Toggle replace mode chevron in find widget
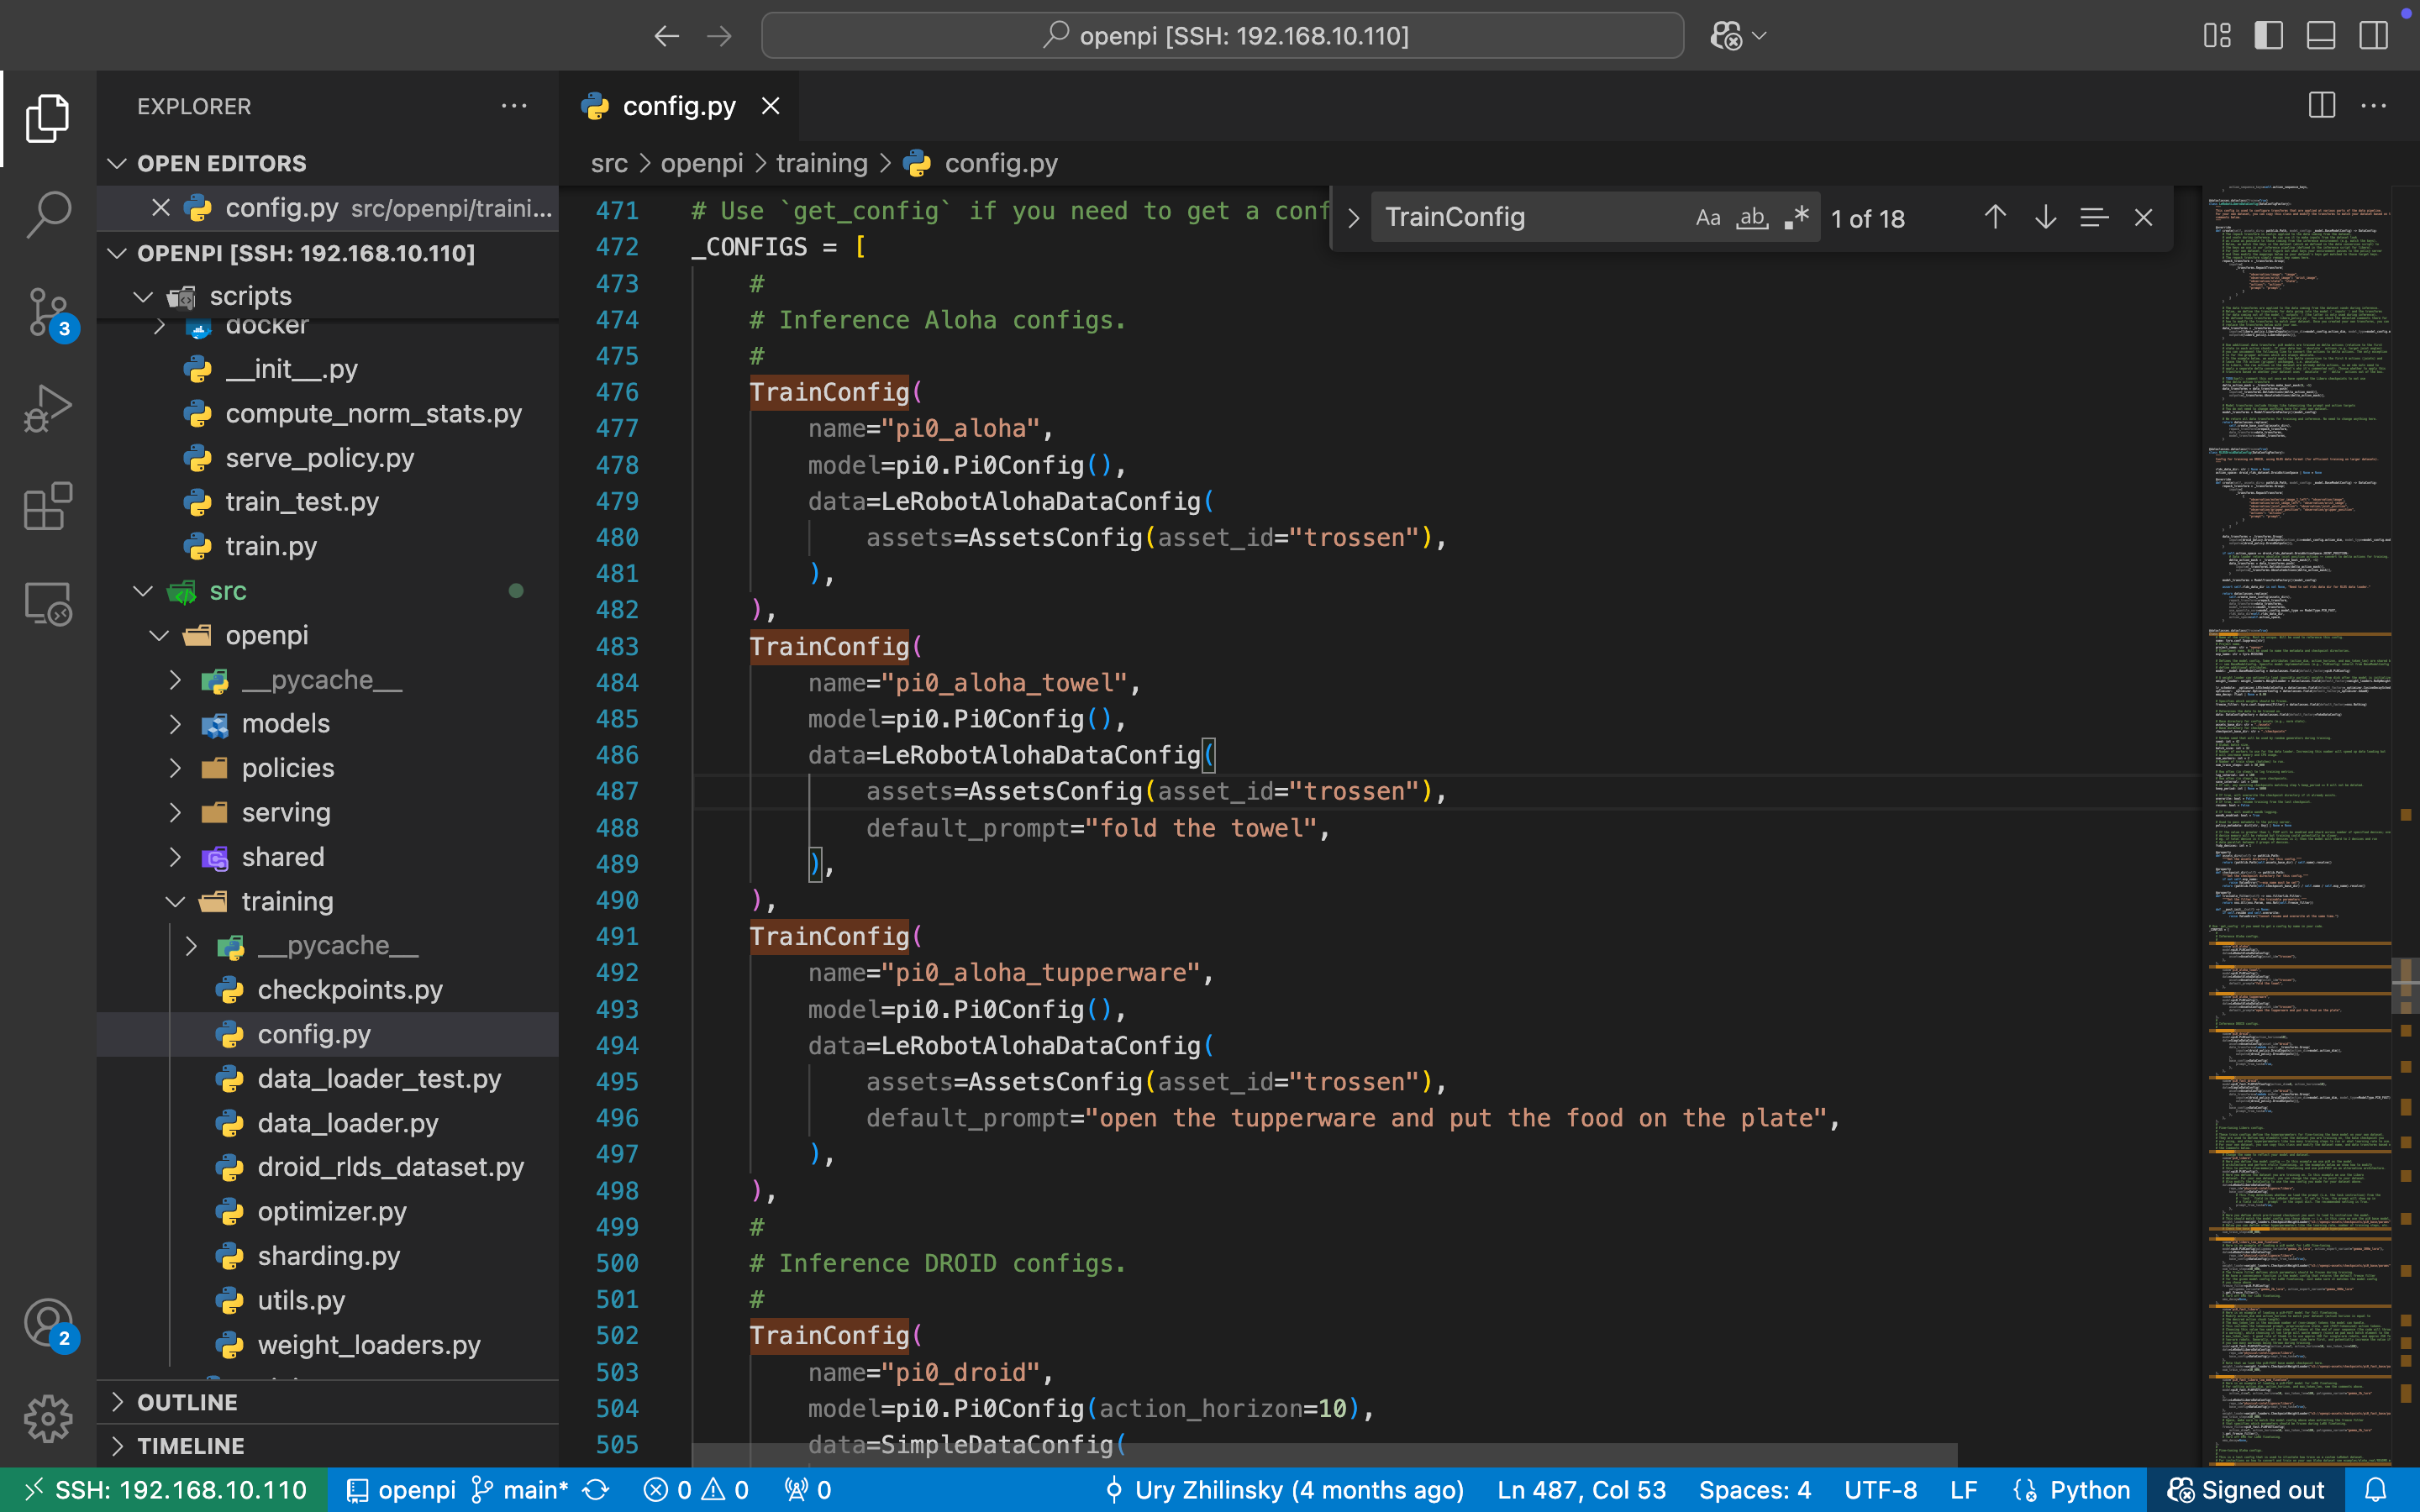Image resolution: width=2420 pixels, height=1512 pixels. [1353, 217]
